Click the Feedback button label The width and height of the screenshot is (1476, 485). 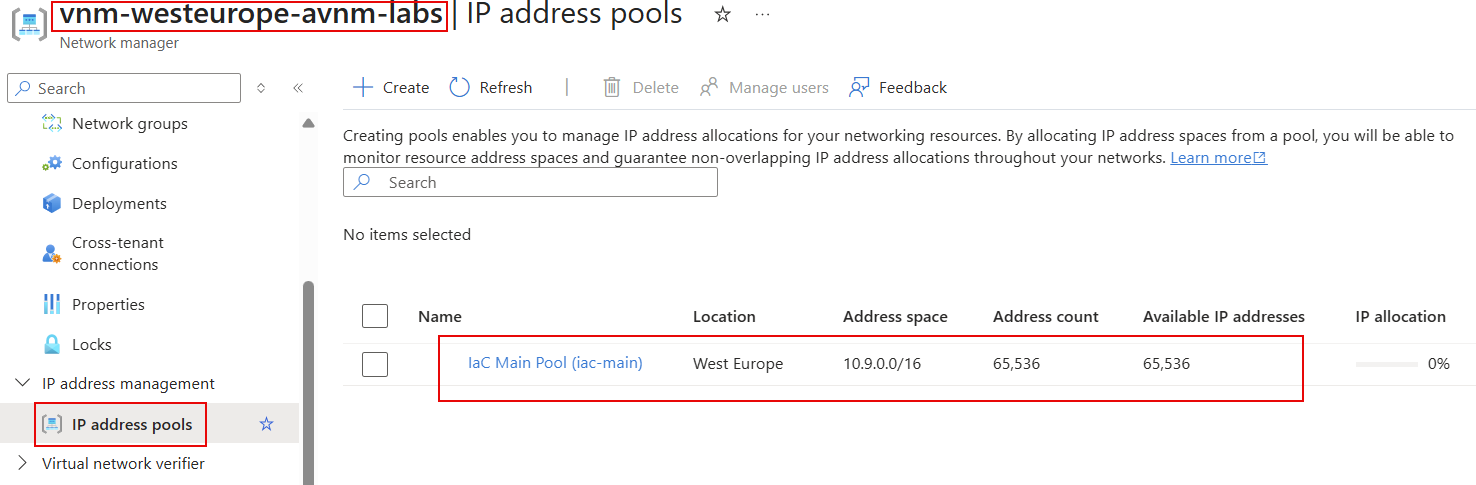pyautogui.click(x=913, y=88)
